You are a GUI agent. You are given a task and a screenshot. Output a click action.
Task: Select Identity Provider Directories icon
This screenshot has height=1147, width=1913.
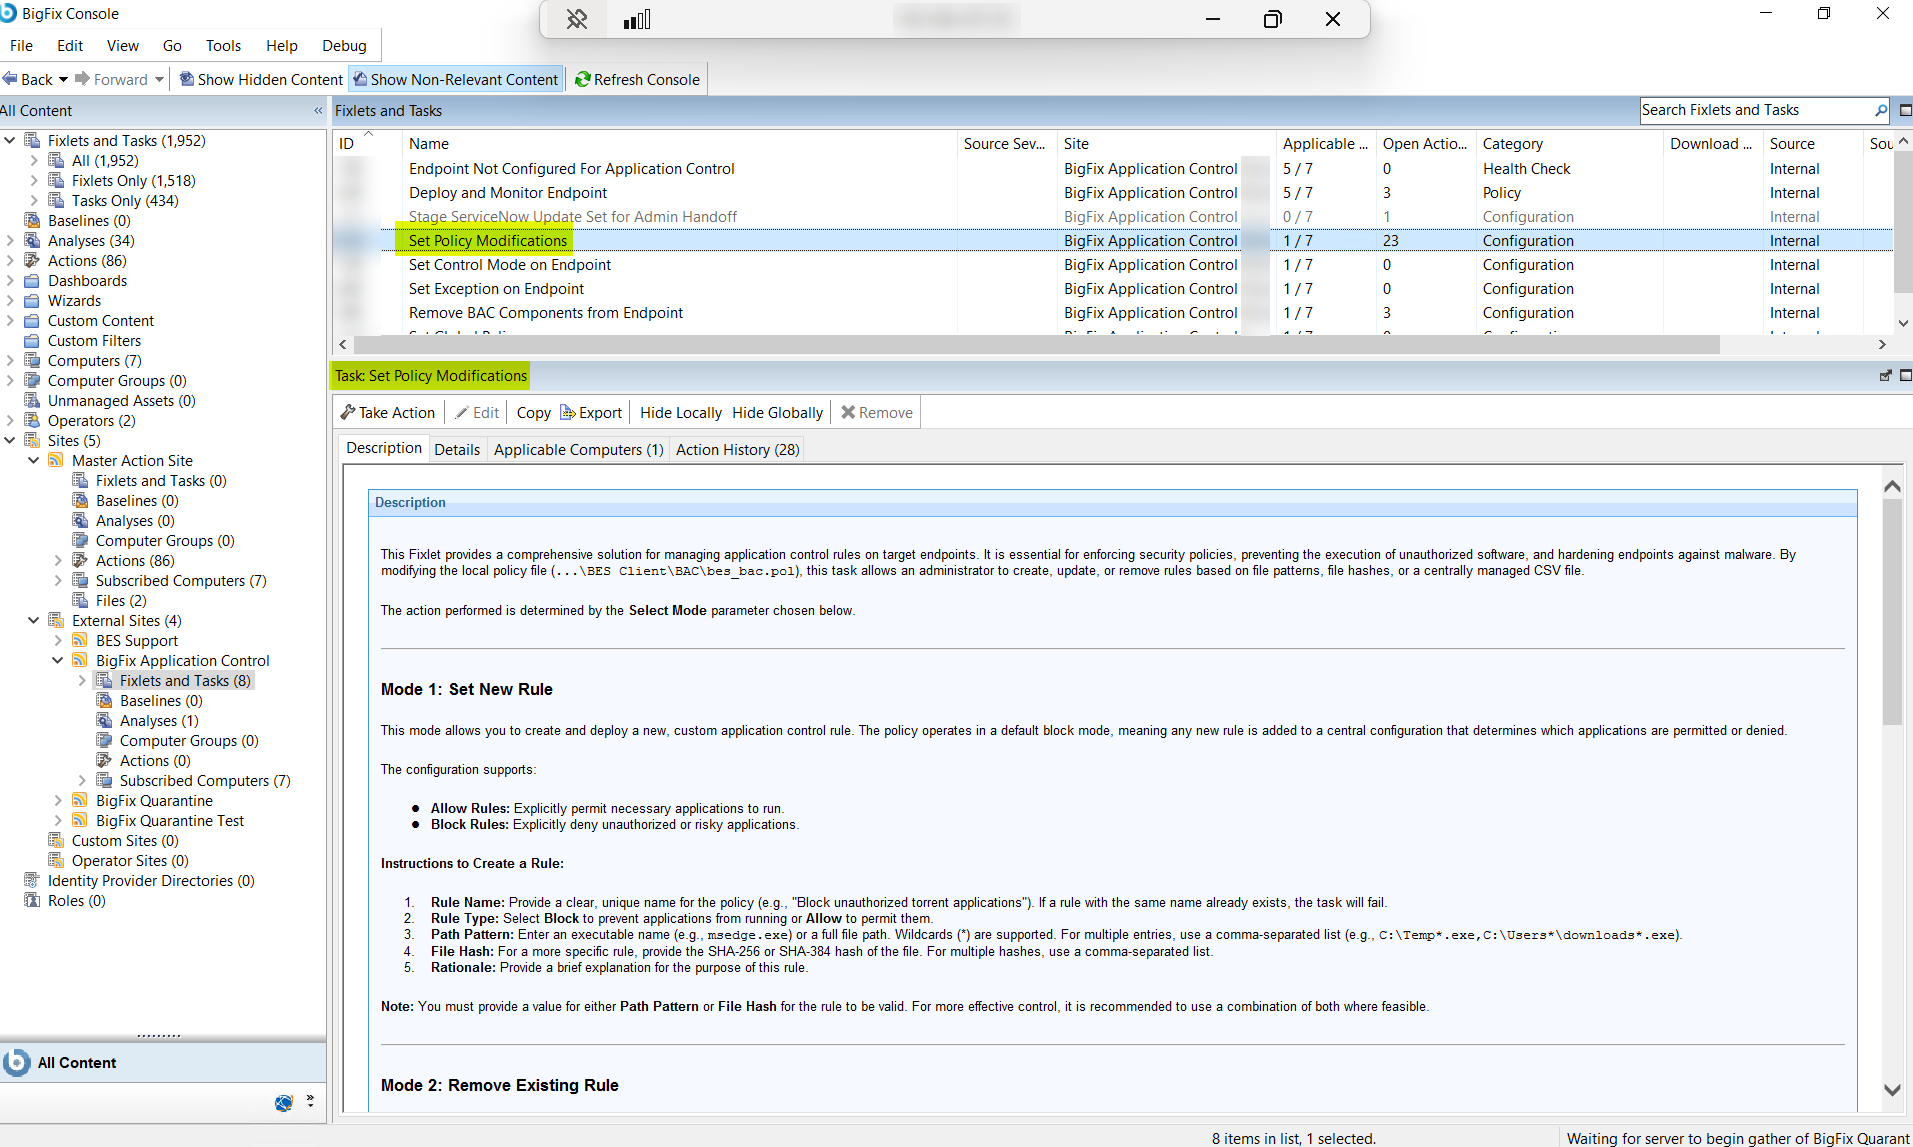(x=32, y=881)
